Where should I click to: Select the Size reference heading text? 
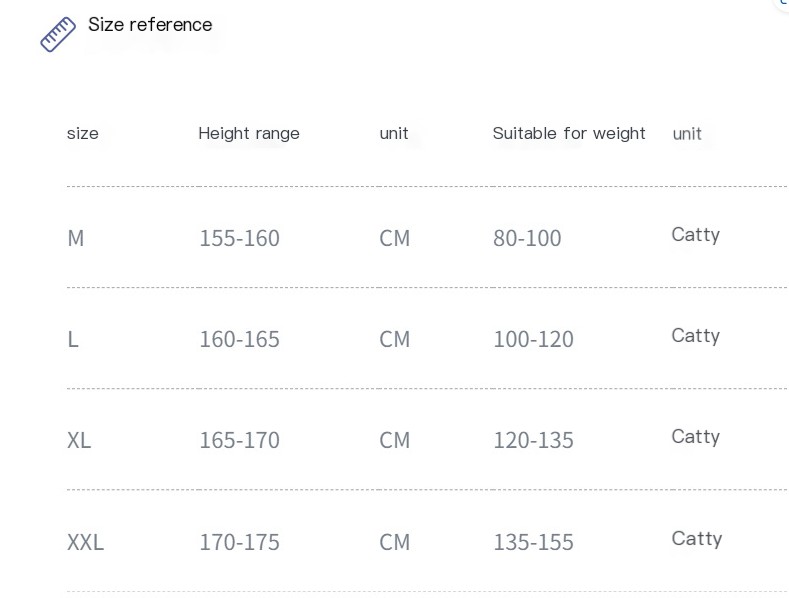point(150,25)
